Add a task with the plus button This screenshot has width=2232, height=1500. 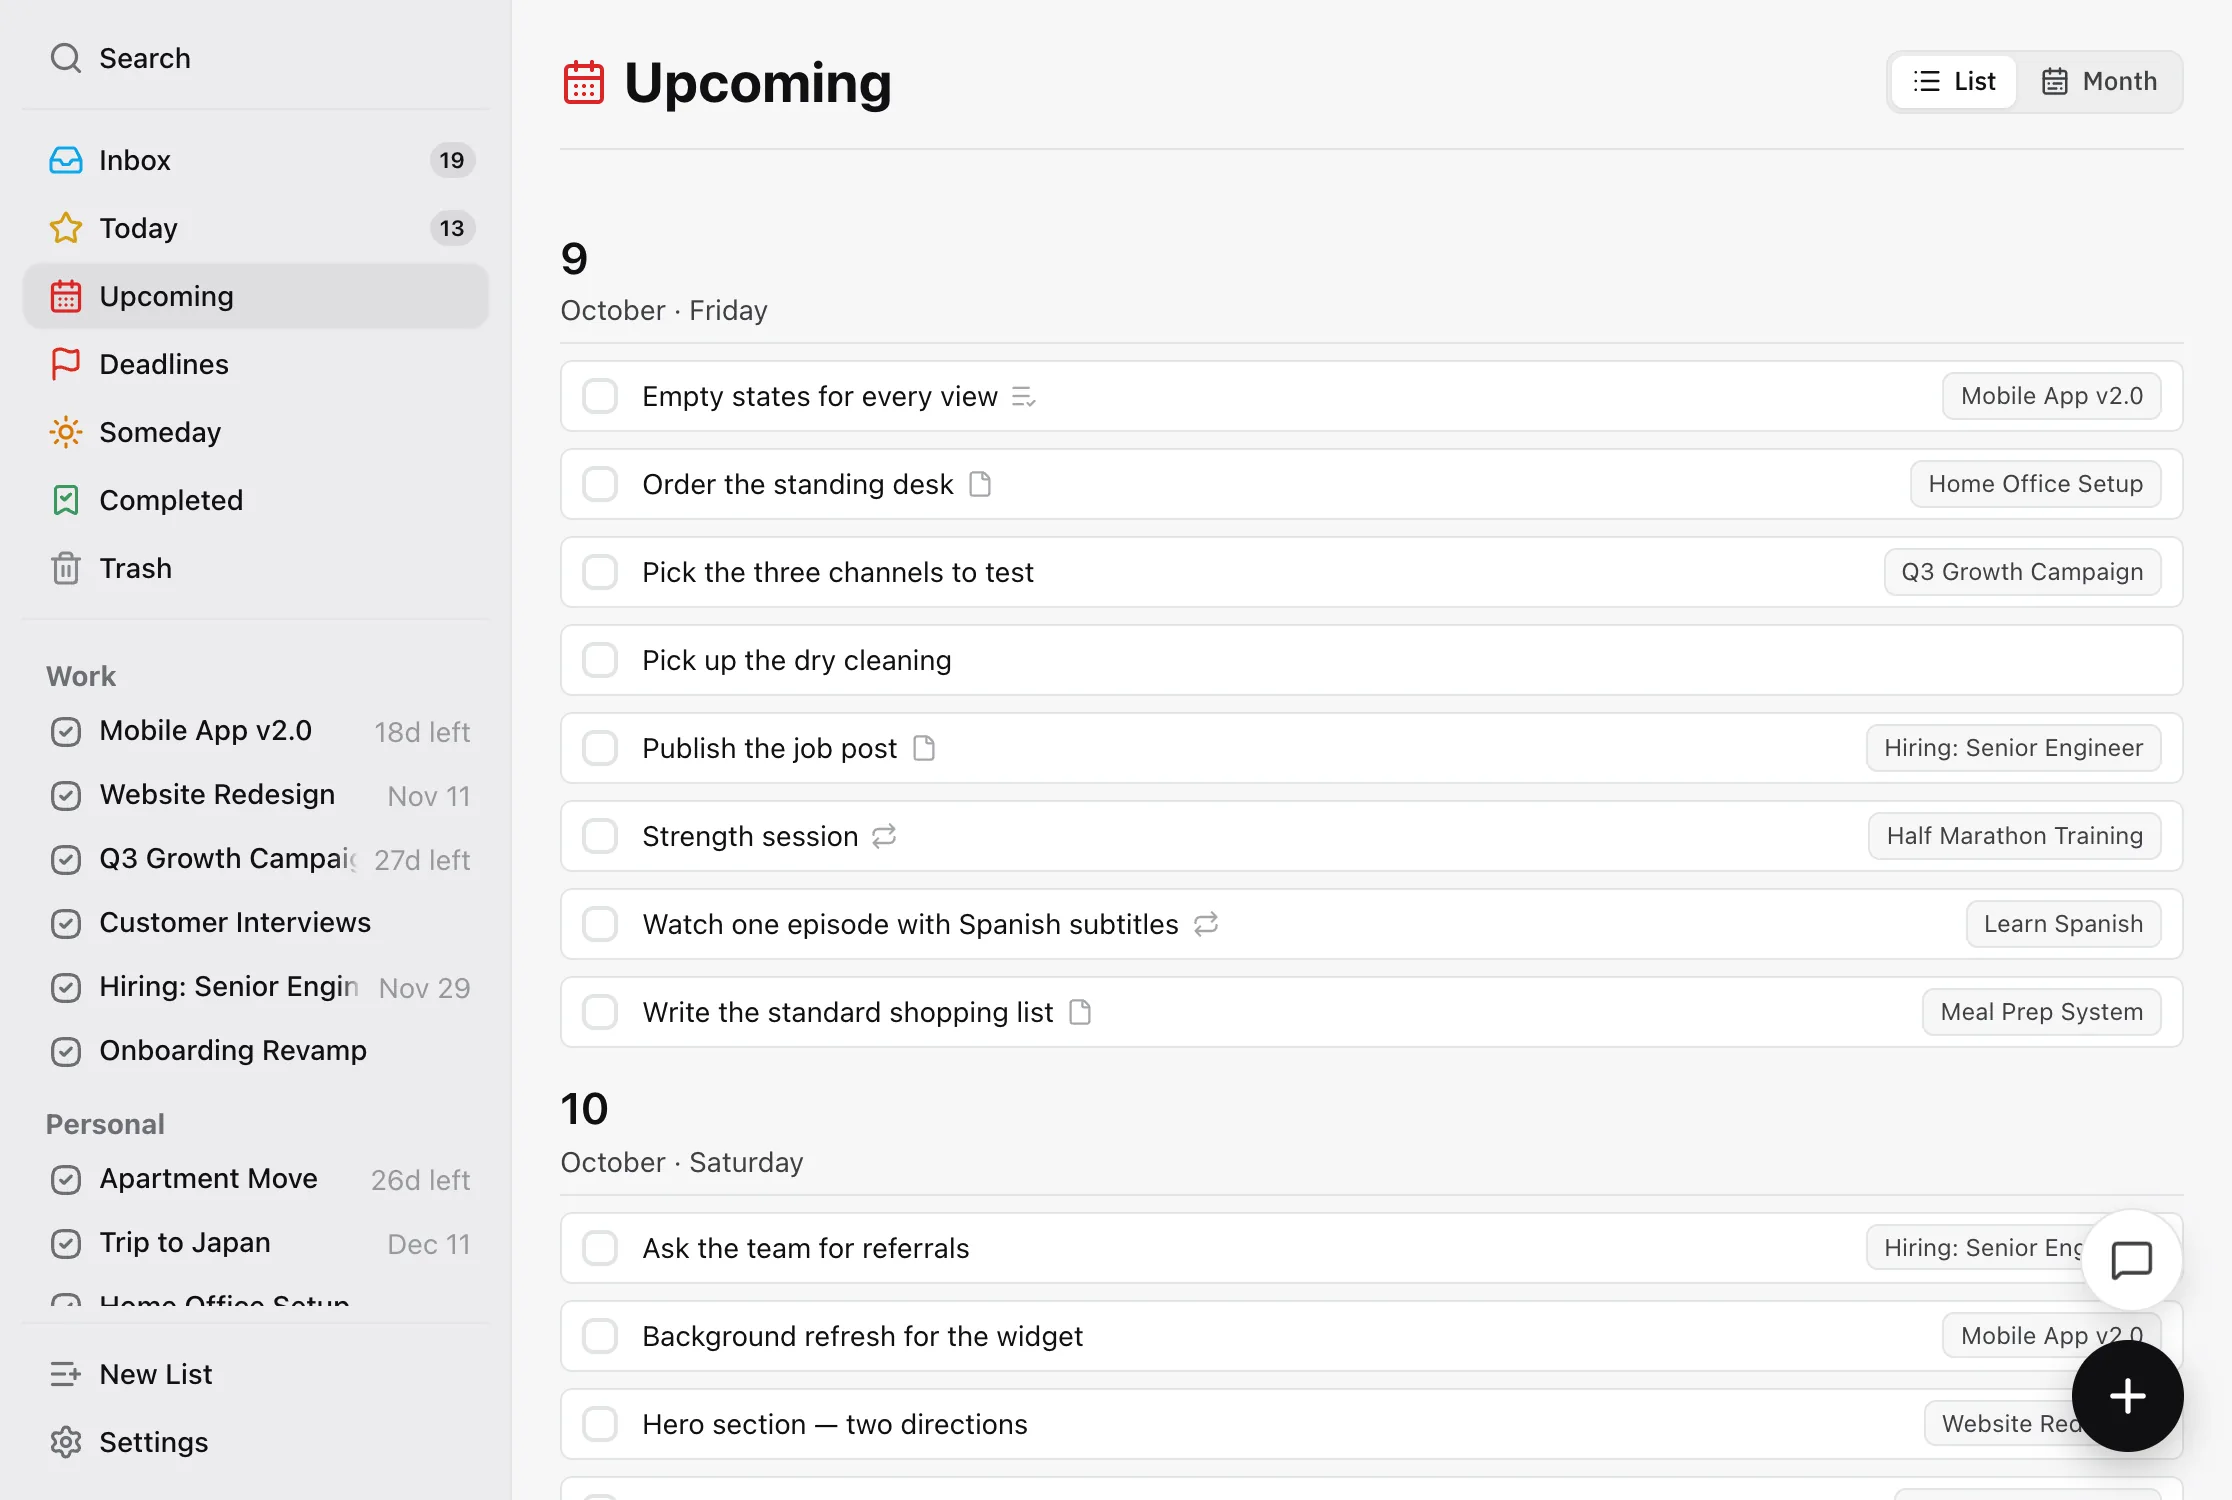point(2127,1396)
